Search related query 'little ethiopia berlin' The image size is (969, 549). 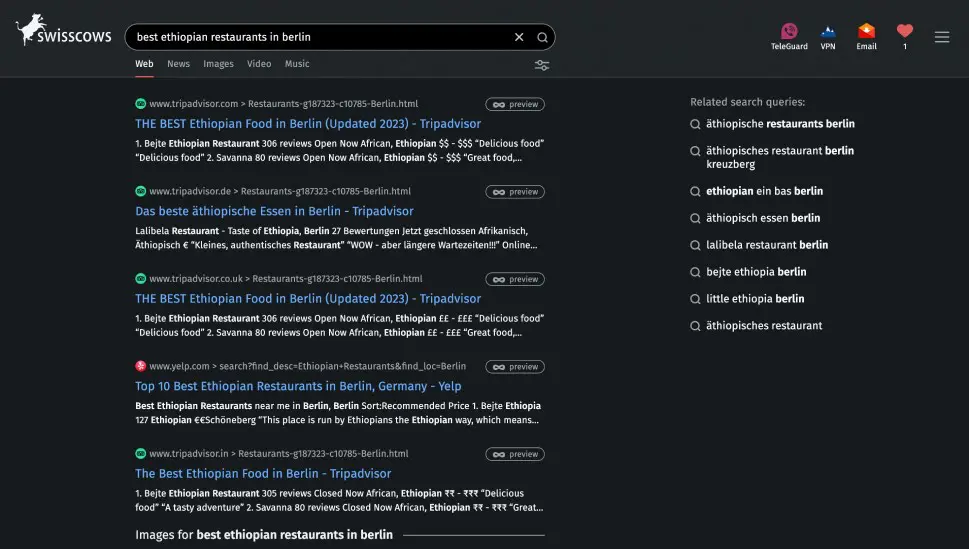(x=755, y=299)
